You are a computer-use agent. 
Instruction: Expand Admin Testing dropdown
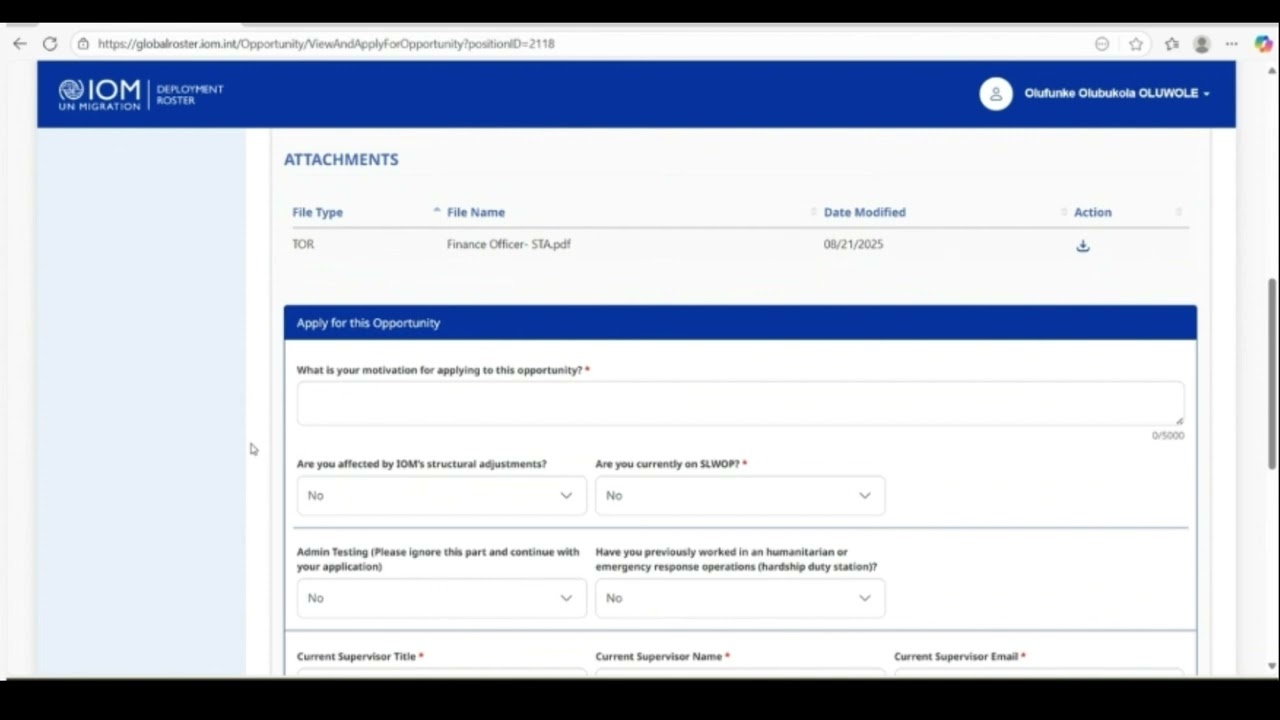click(x=441, y=598)
